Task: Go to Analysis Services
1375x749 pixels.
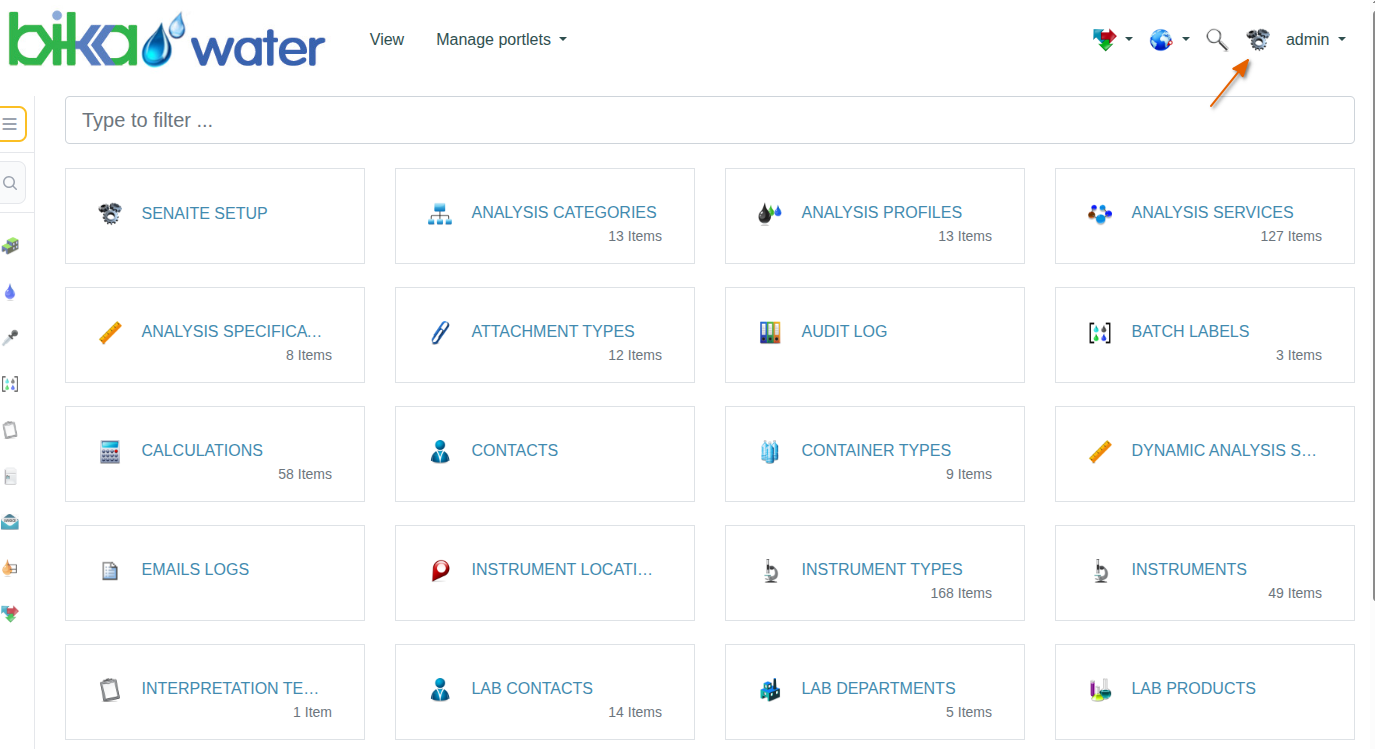Action: point(1212,212)
